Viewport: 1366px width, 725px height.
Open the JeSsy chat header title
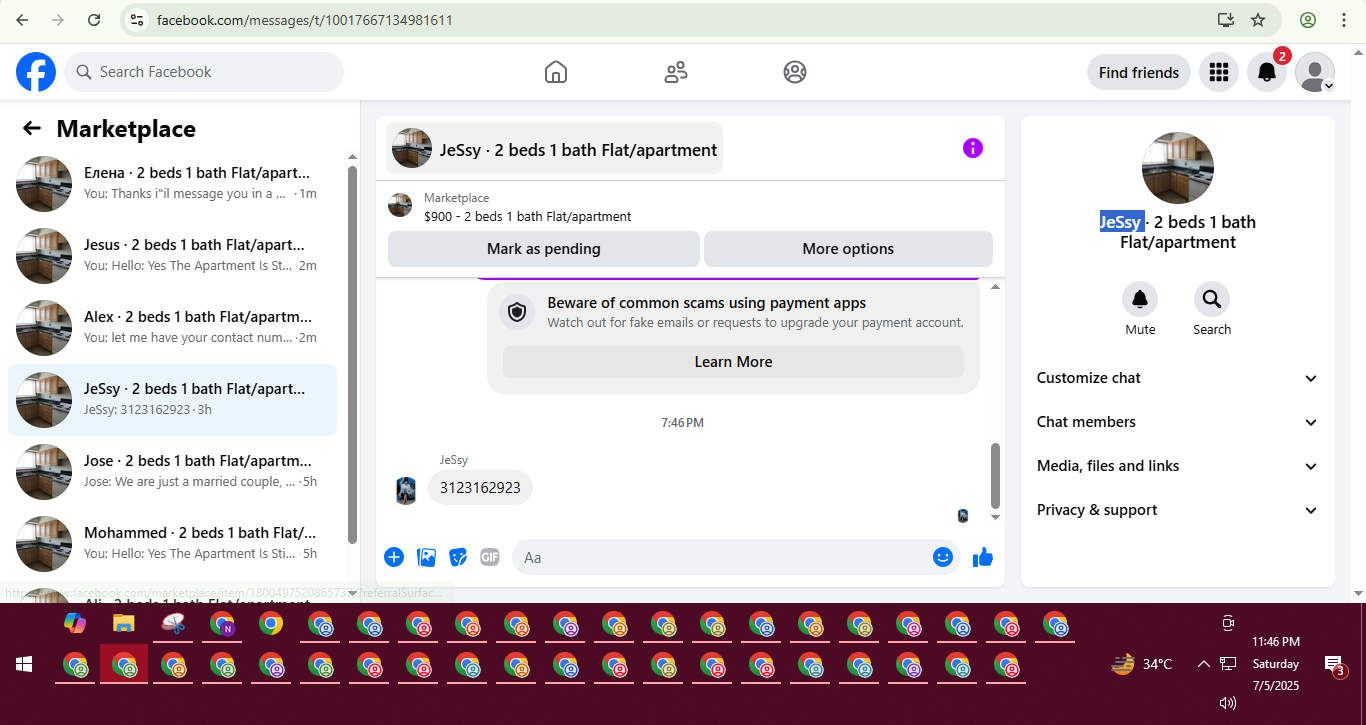(555, 148)
